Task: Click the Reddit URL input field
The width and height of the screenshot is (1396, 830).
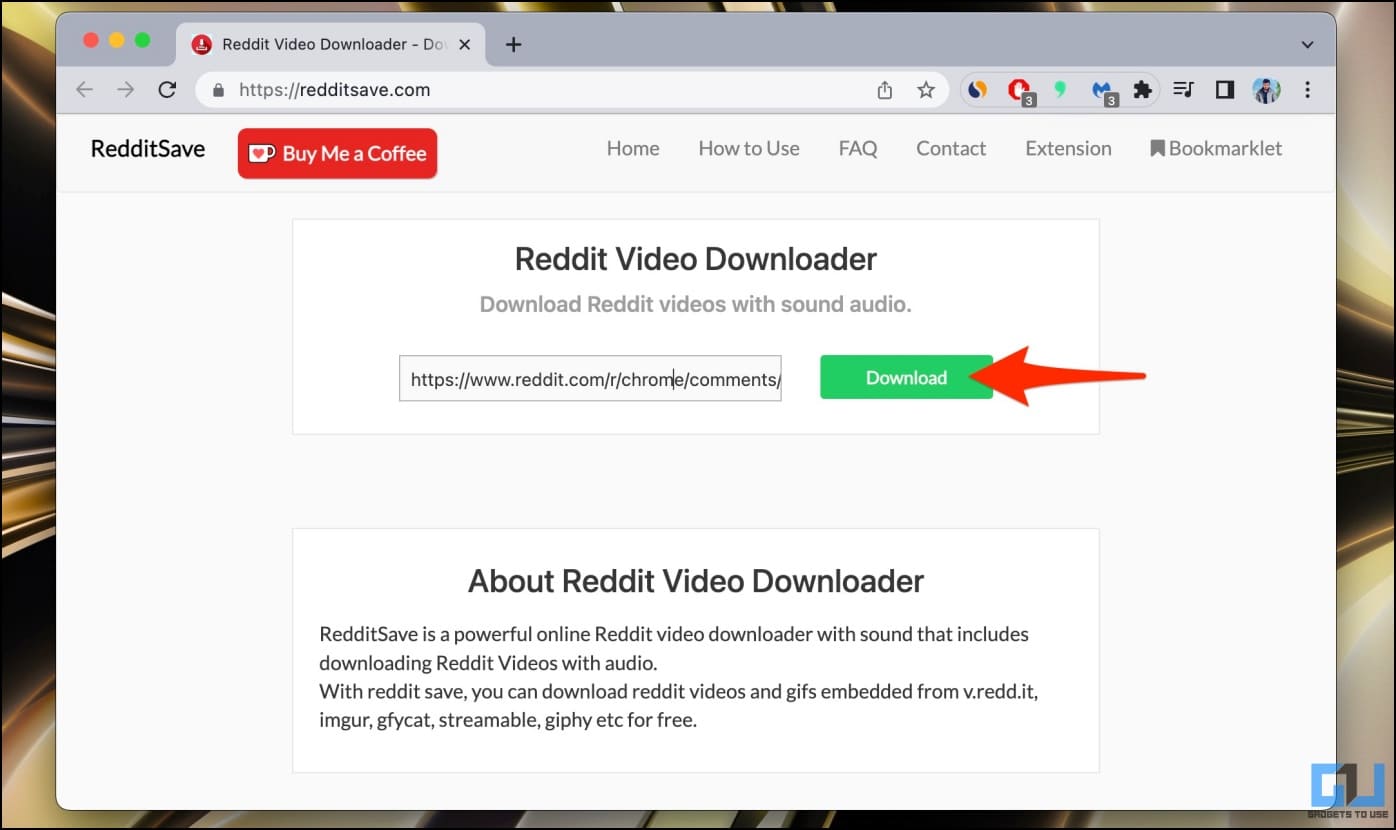Action: 590,379
